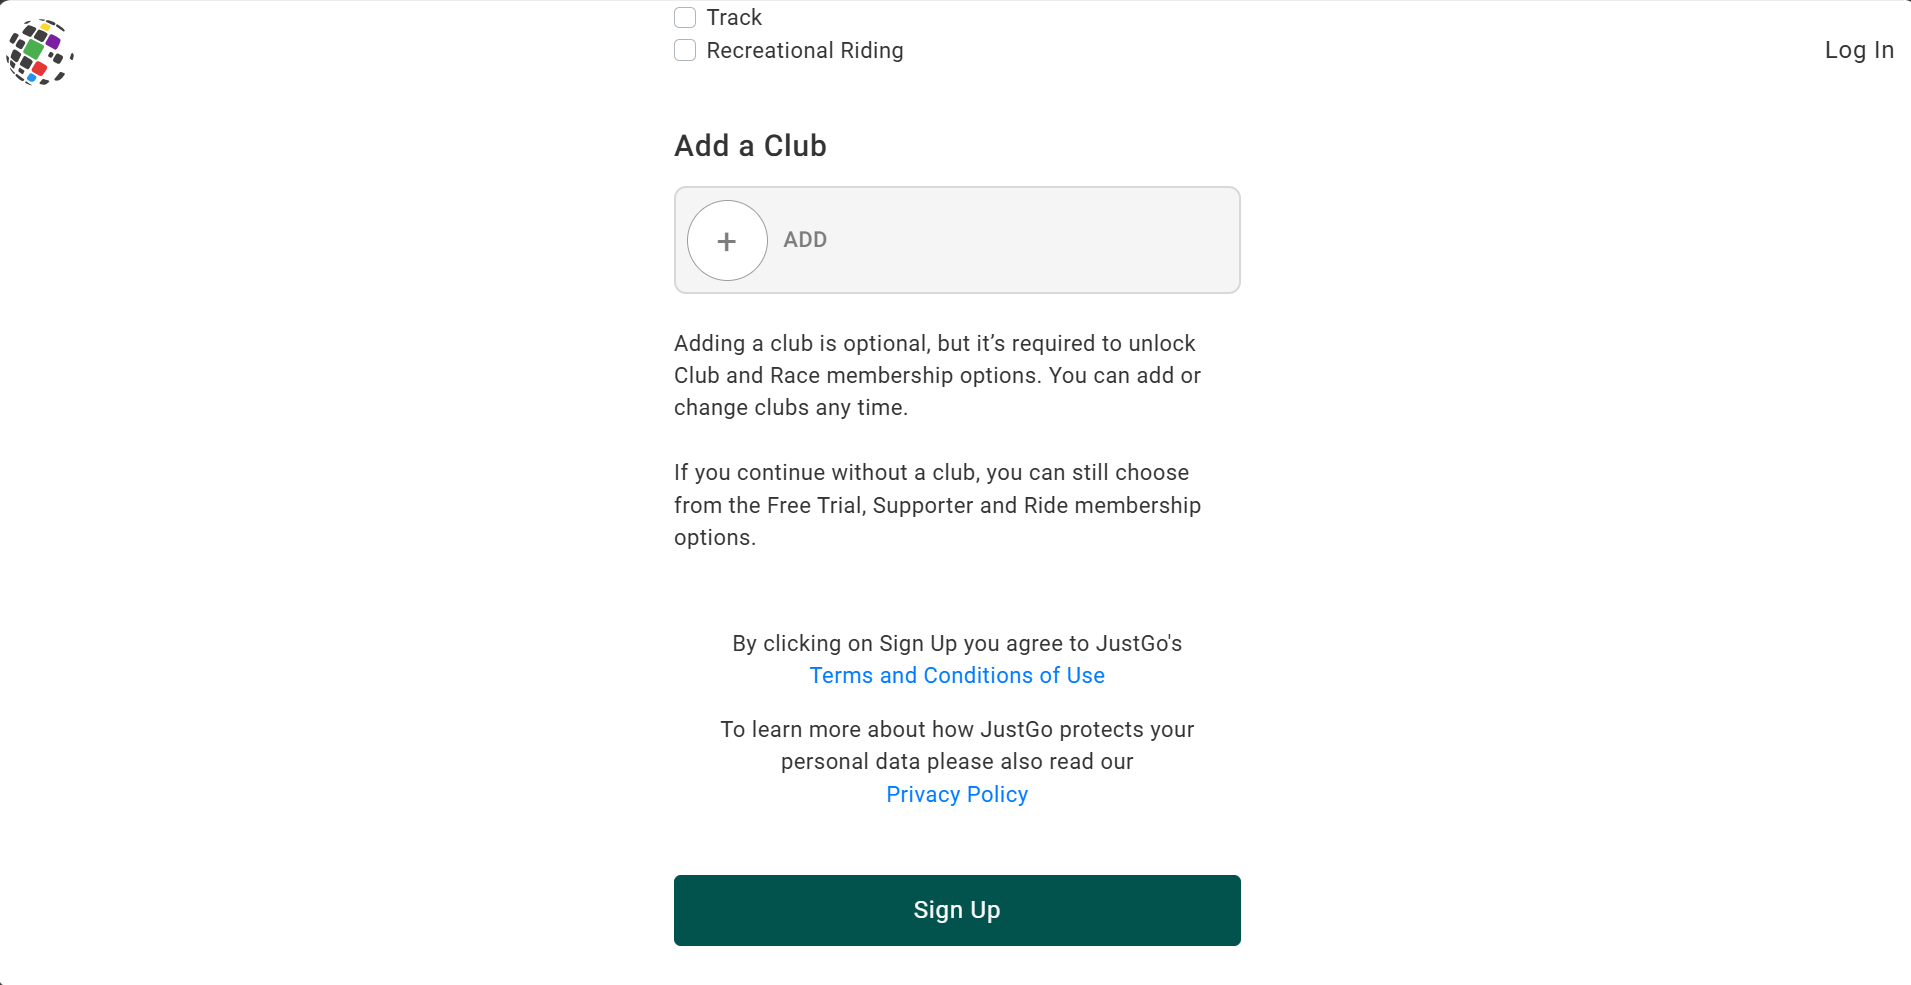Enable the Recreational Riding checkbox
The image size is (1911, 985).
(x=685, y=50)
